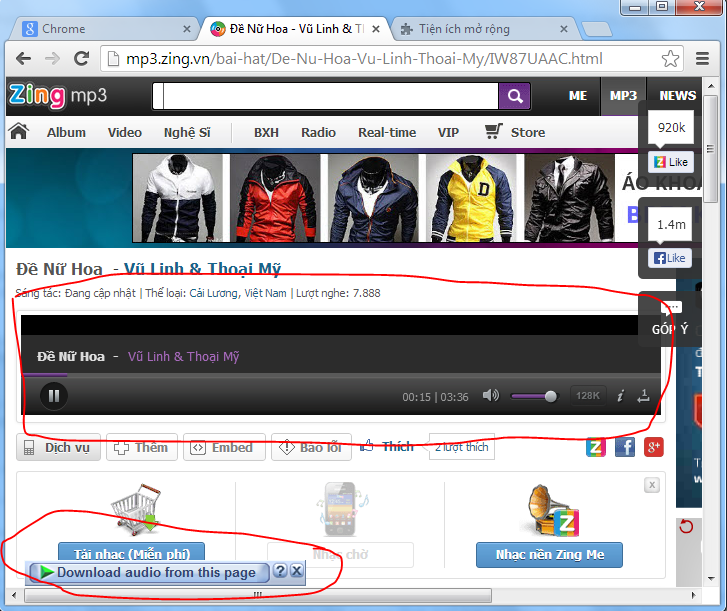Viewport: 727px width, 611px height.
Task: Click the shopping cart download image
Action: pos(136,510)
